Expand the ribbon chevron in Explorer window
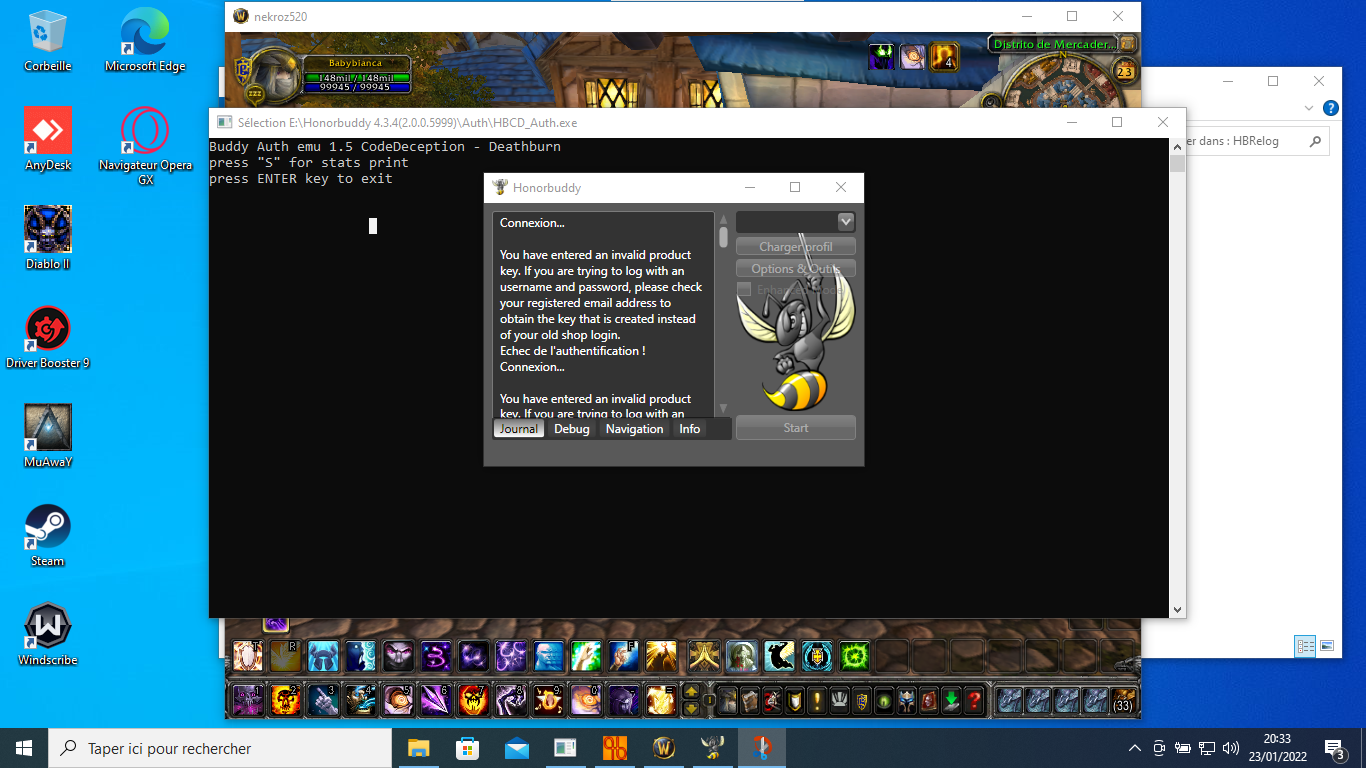Screen dimensions: 1366x768 (1309, 108)
